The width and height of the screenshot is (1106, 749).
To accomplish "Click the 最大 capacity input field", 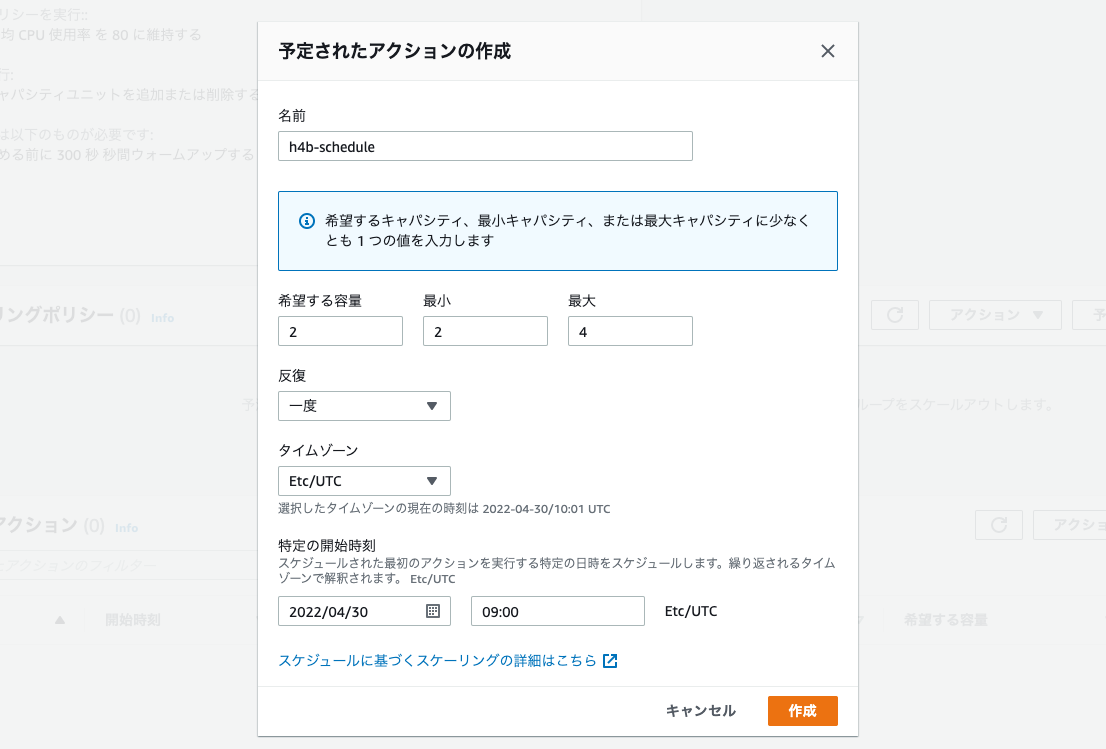I will coord(630,331).
